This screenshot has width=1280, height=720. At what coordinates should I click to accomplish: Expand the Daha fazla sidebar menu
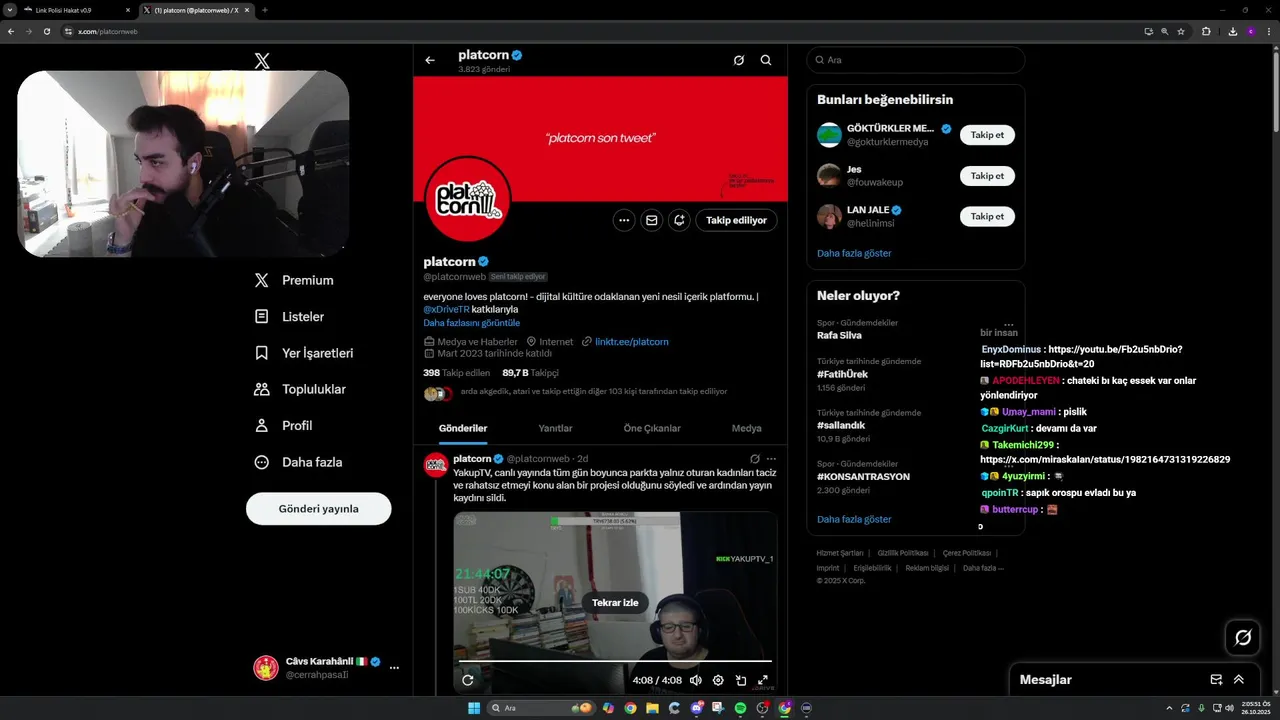tap(298, 462)
